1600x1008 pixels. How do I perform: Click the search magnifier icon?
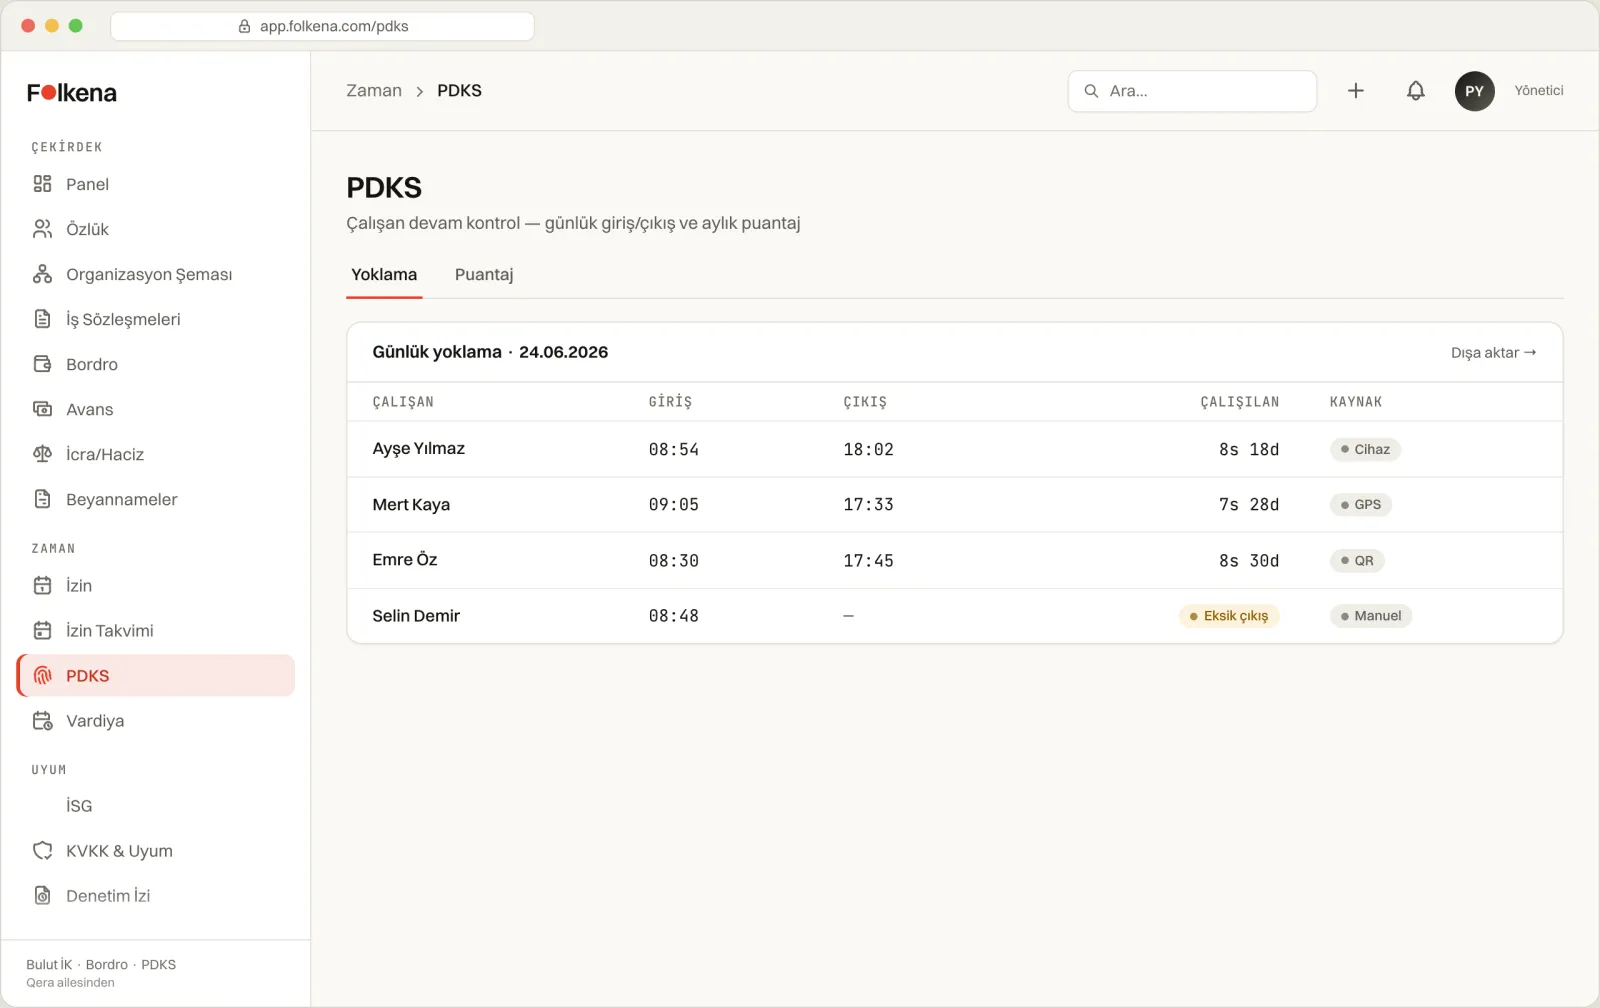click(x=1091, y=91)
